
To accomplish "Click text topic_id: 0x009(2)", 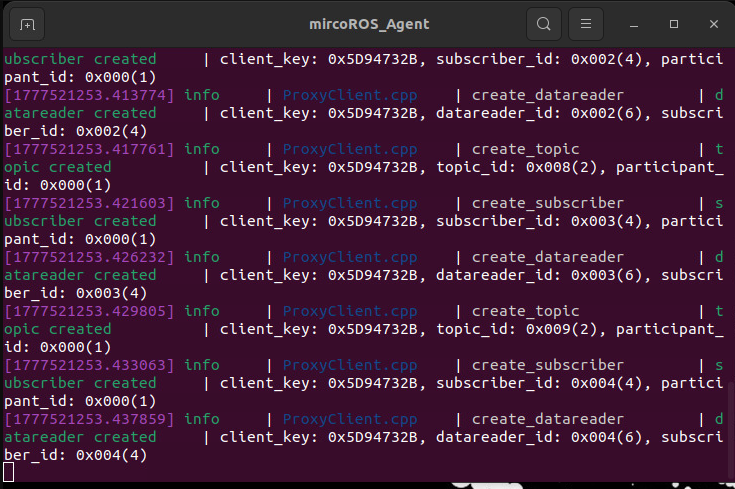I will coord(517,329).
